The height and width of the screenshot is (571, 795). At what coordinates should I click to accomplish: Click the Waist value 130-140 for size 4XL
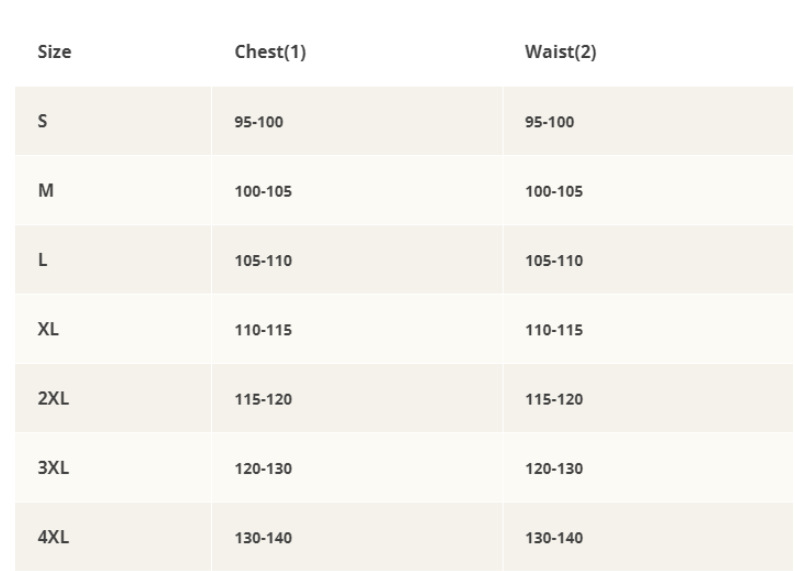[554, 538]
